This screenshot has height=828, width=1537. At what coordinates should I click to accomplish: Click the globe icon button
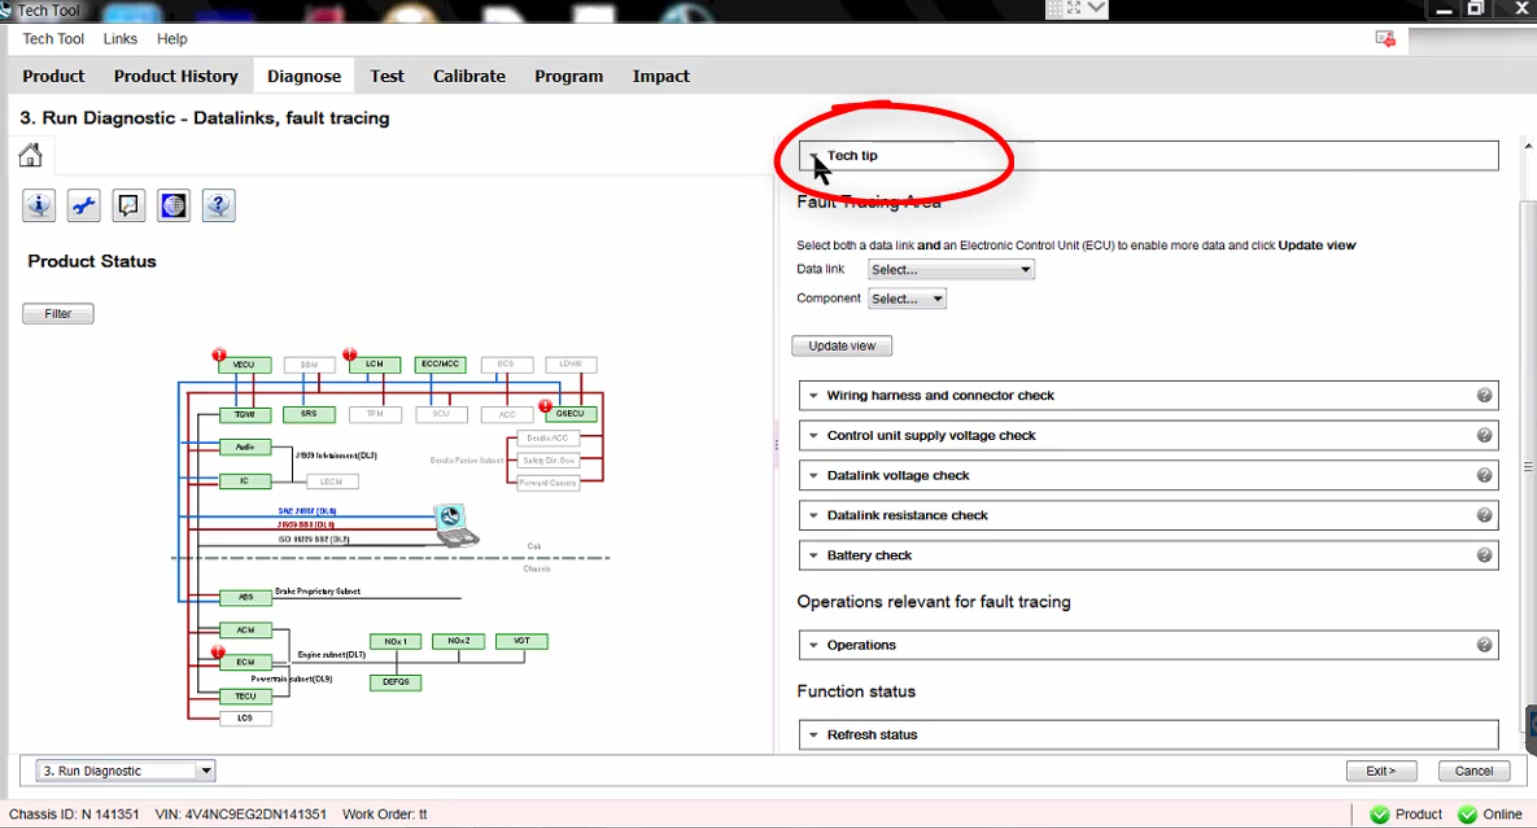pos(174,206)
